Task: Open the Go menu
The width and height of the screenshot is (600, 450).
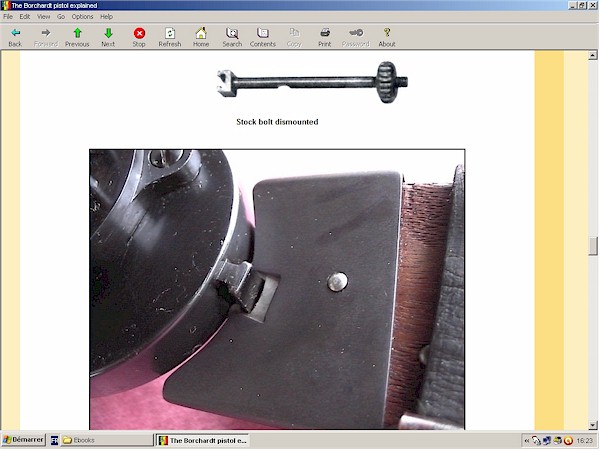Action: pos(61,16)
